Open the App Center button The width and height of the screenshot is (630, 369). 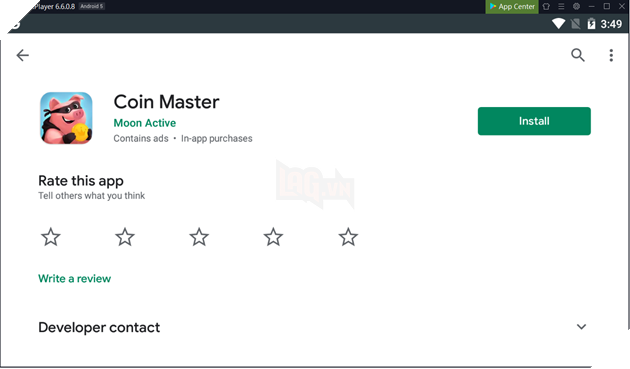[512, 6]
